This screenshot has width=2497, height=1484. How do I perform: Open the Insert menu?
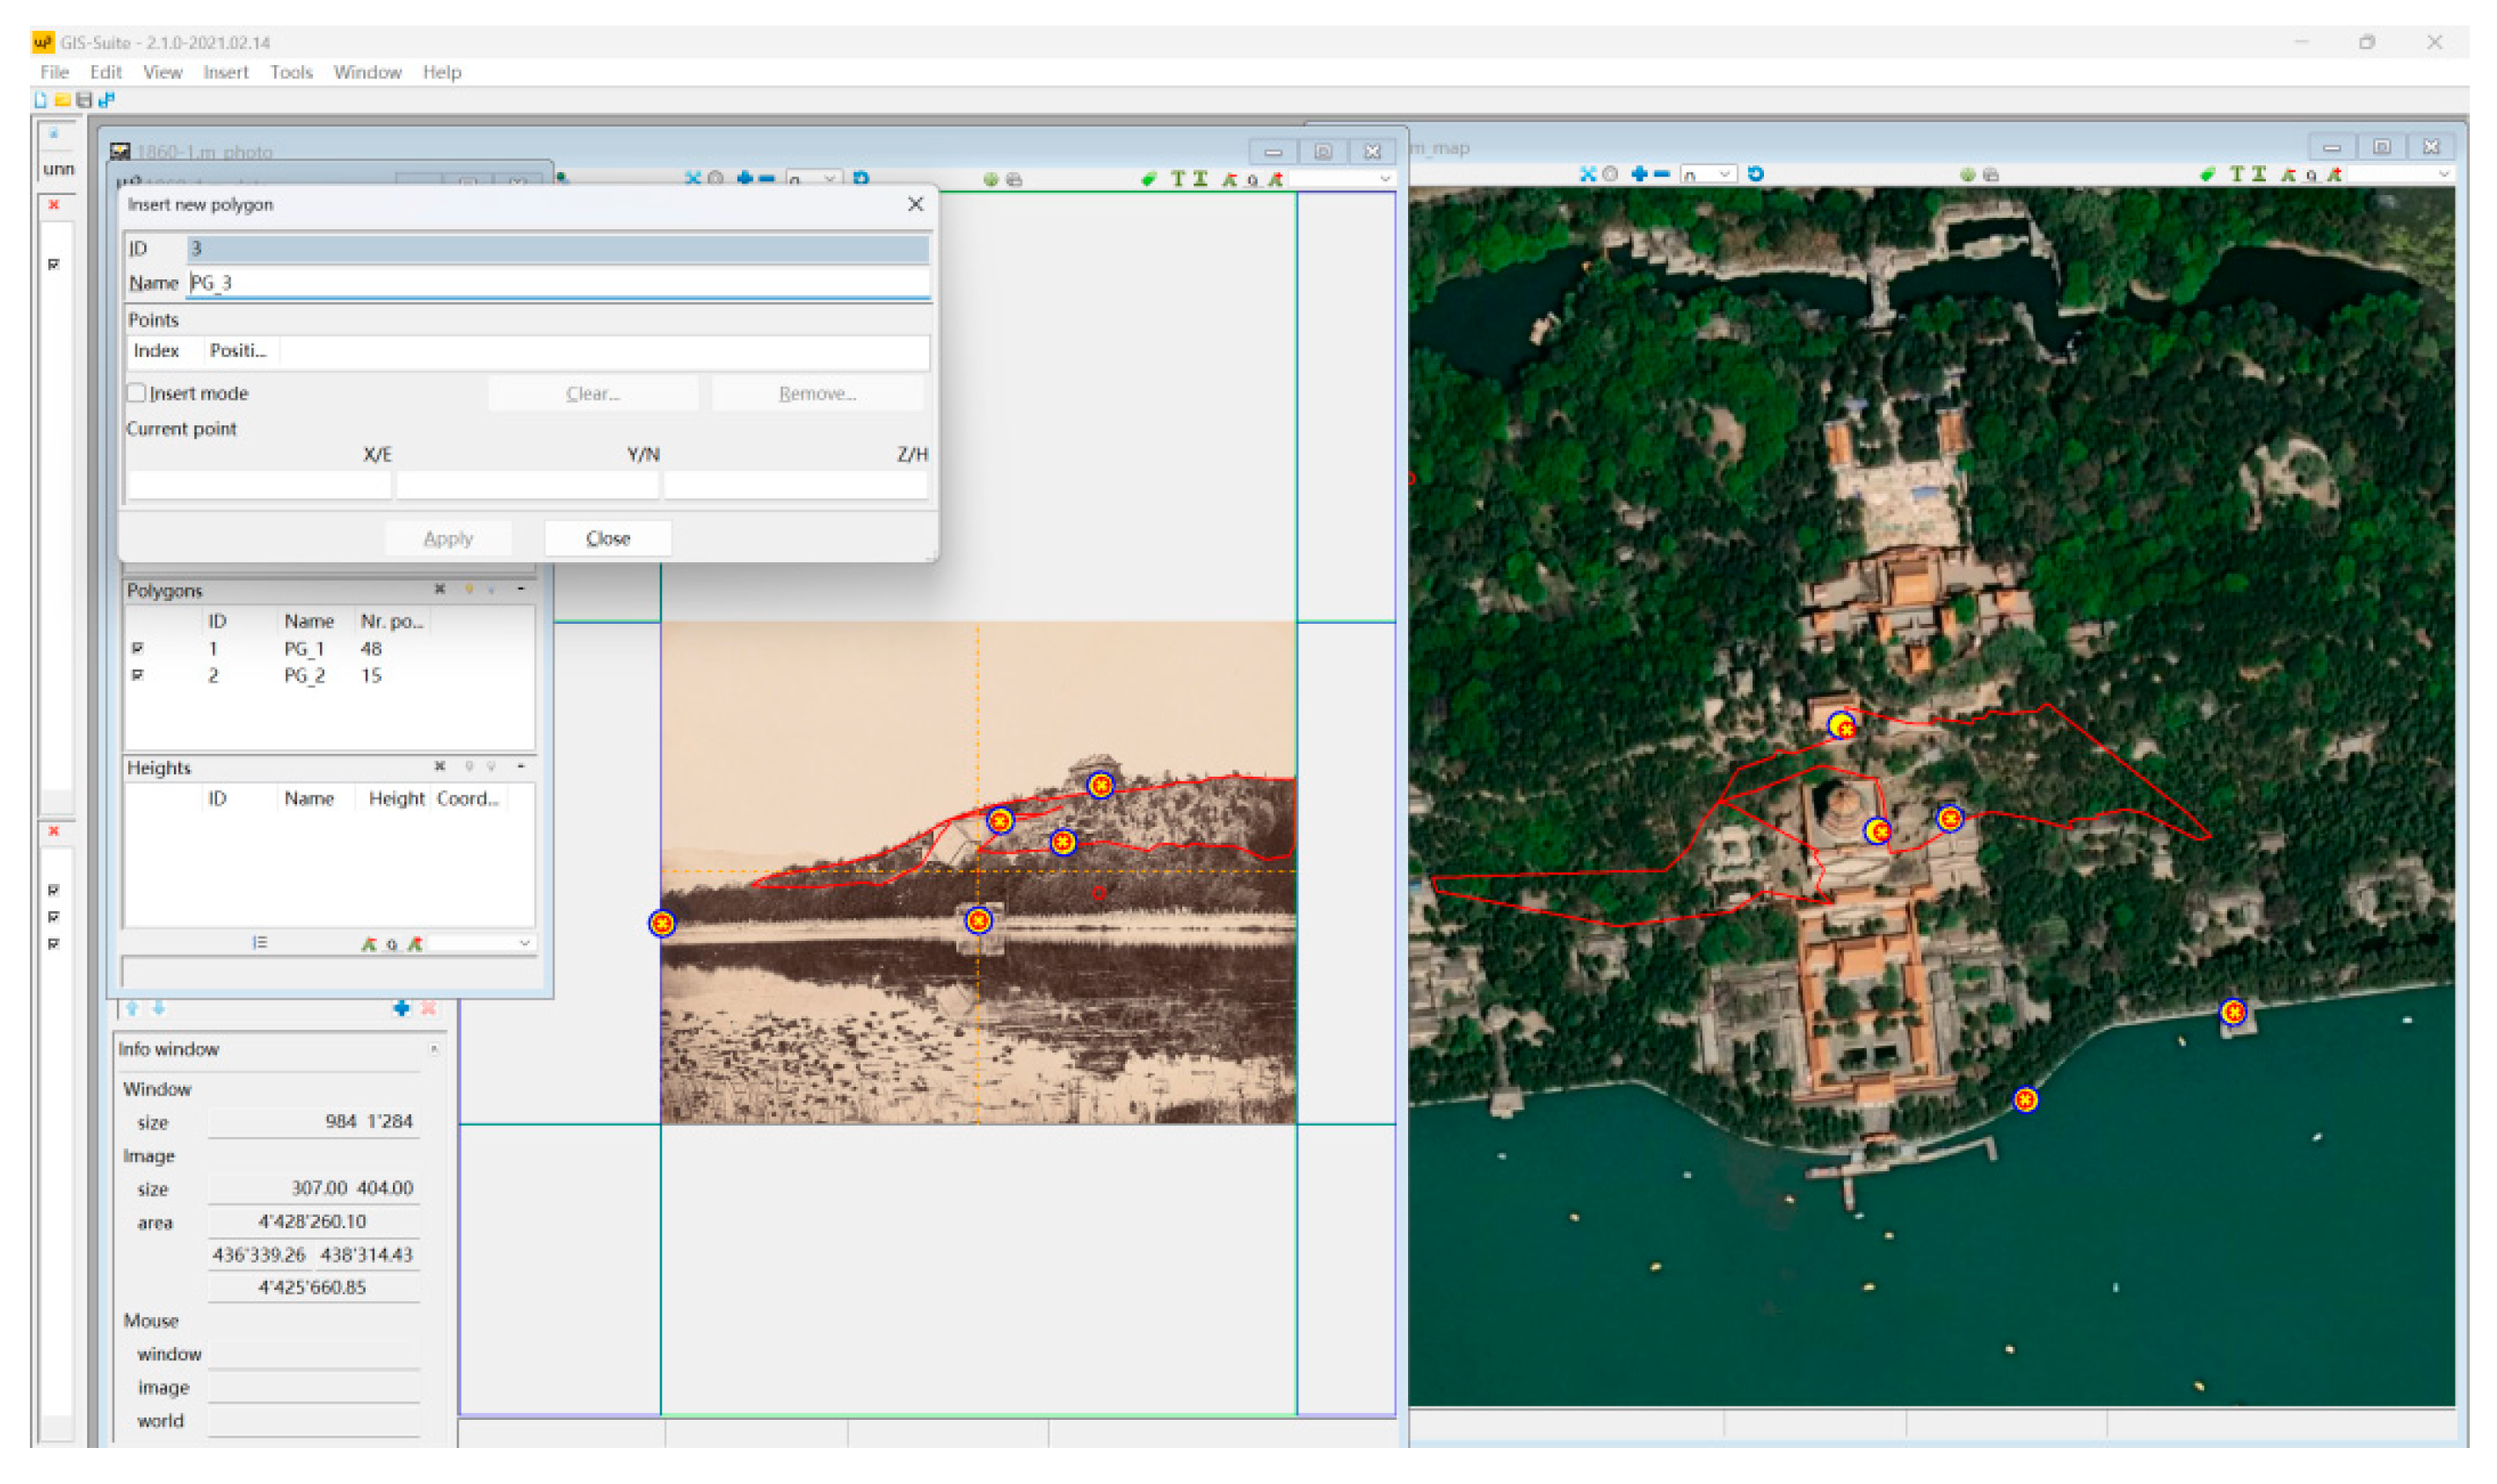[x=226, y=71]
